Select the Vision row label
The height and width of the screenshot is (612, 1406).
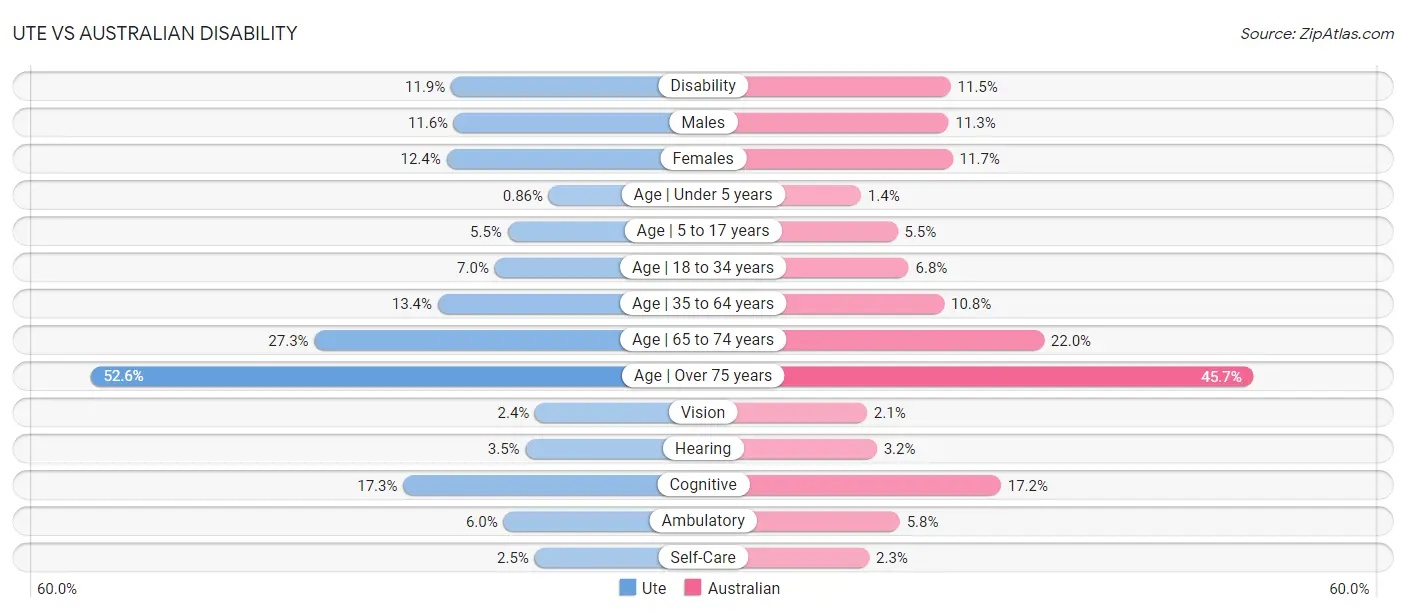tap(703, 412)
